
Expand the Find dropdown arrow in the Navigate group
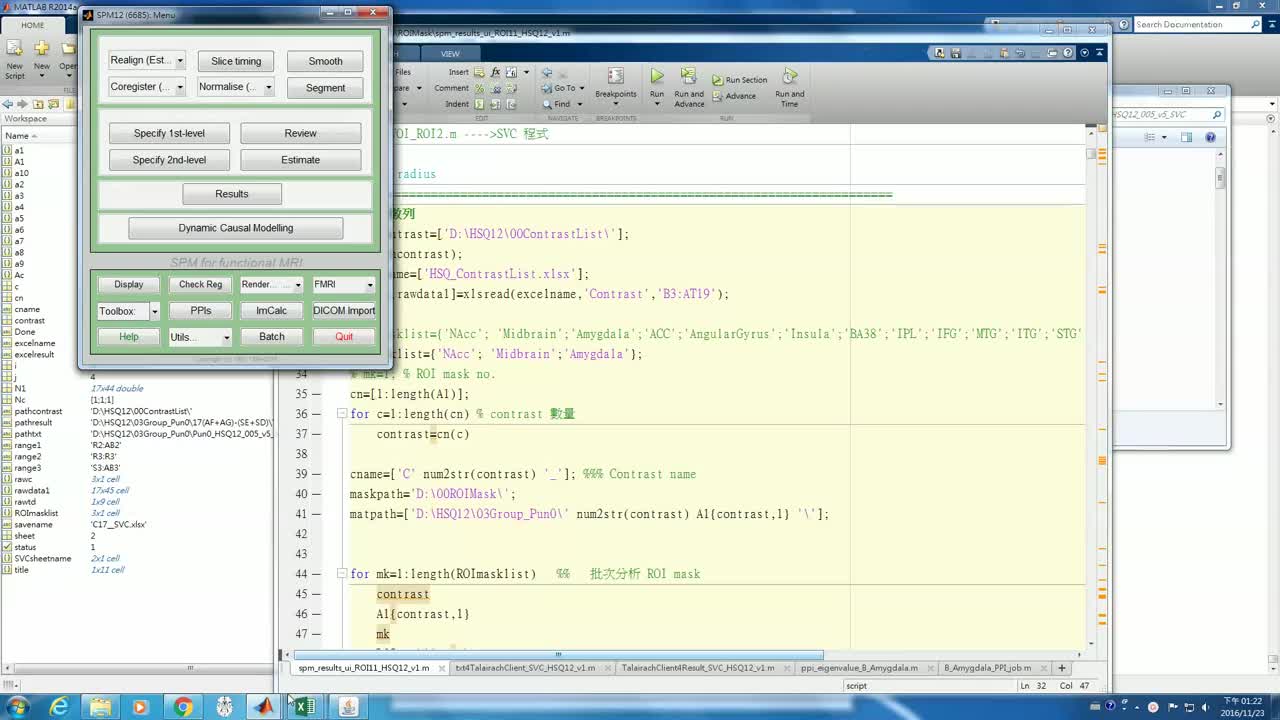pyautogui.click(x=578, y=104)
